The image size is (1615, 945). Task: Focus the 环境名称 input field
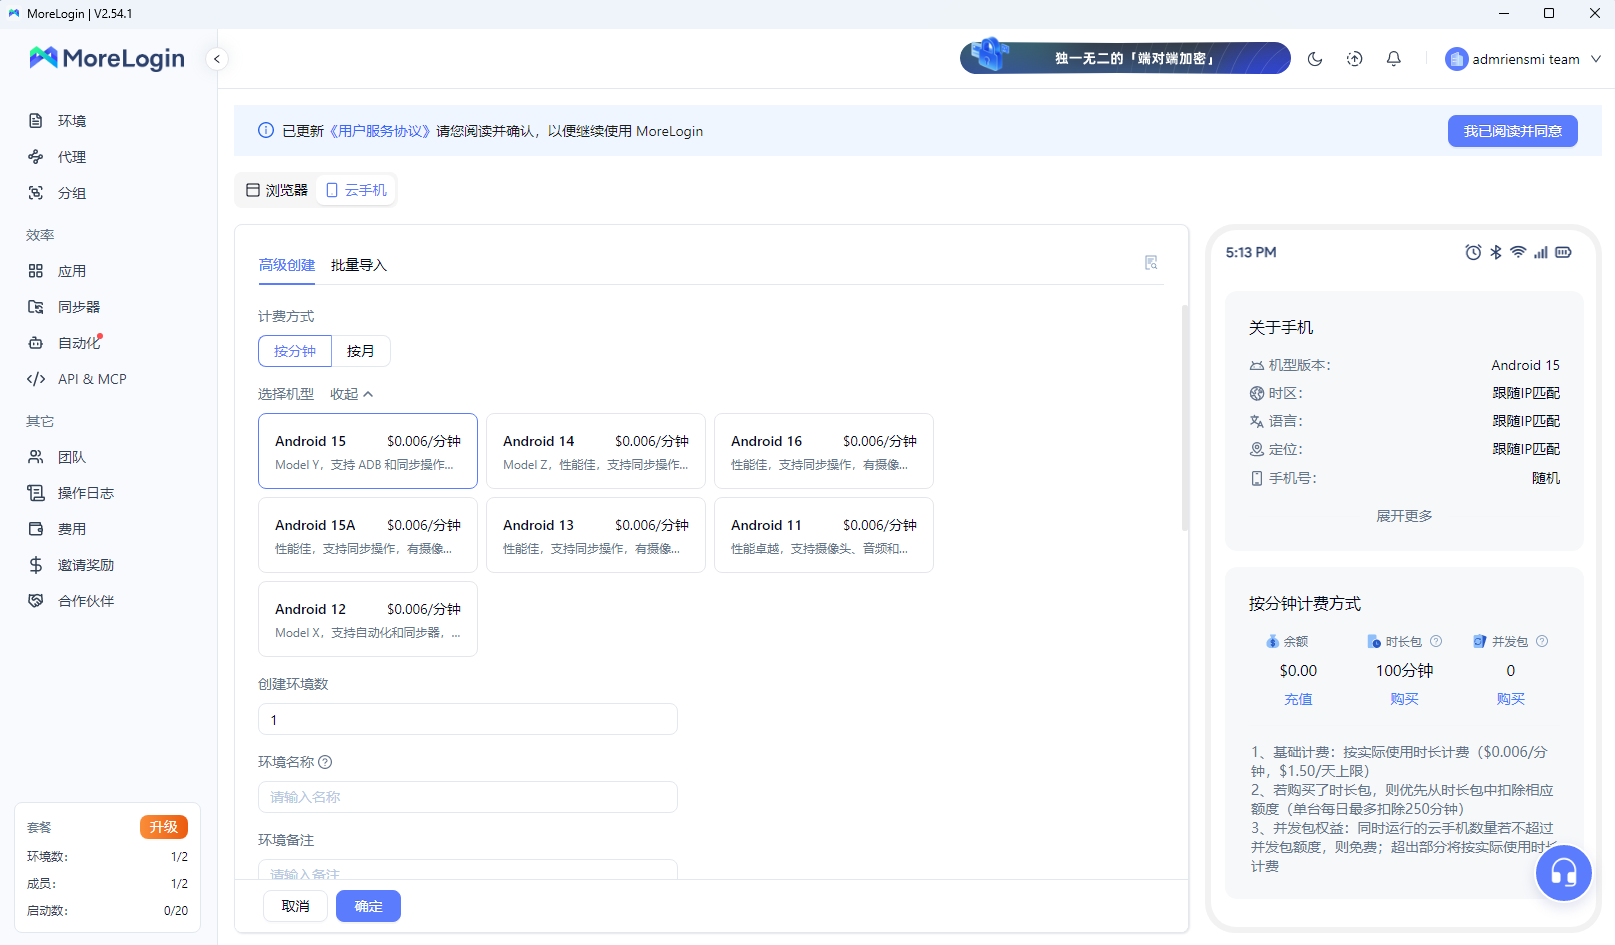[x=468, y=797]
